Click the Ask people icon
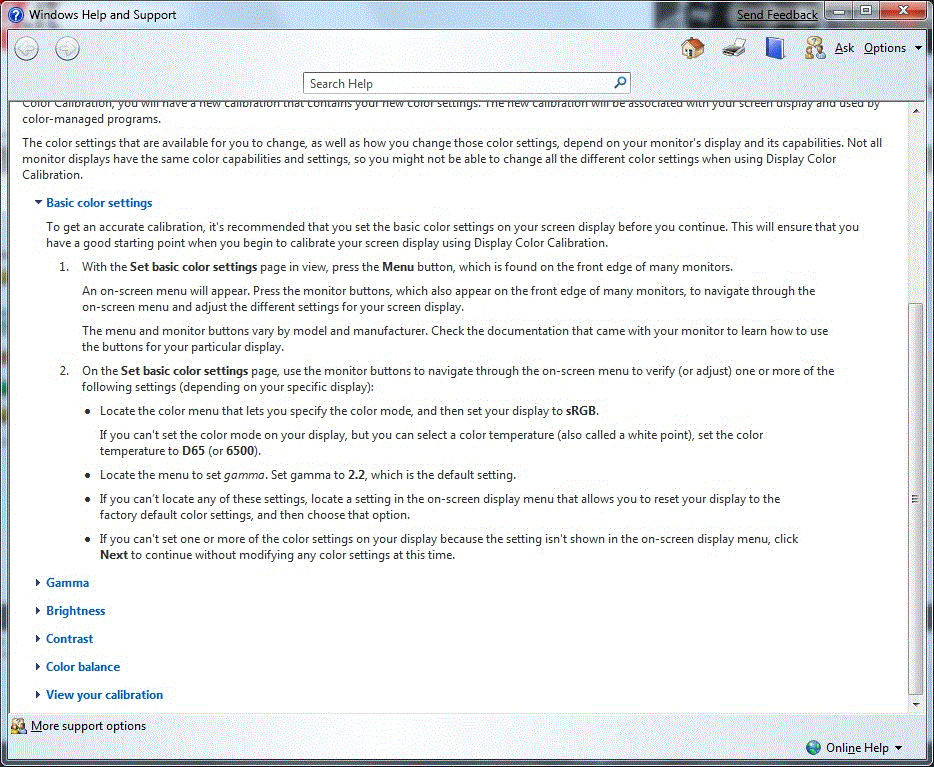 pyautogui.click(x=815, y=48)
